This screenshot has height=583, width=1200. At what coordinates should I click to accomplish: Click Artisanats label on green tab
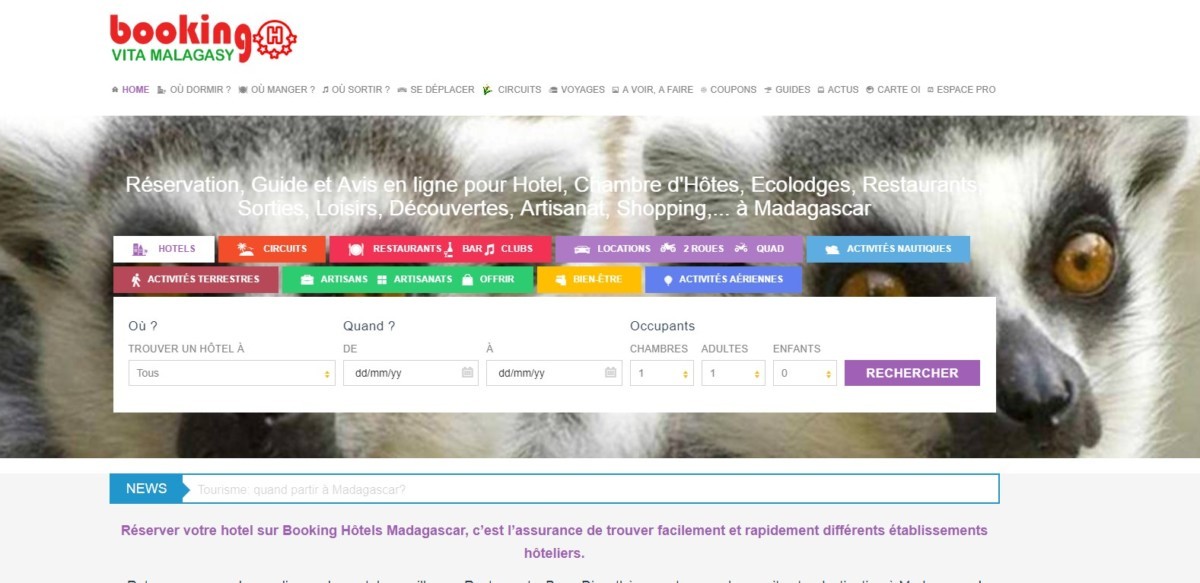coord(423,280)
